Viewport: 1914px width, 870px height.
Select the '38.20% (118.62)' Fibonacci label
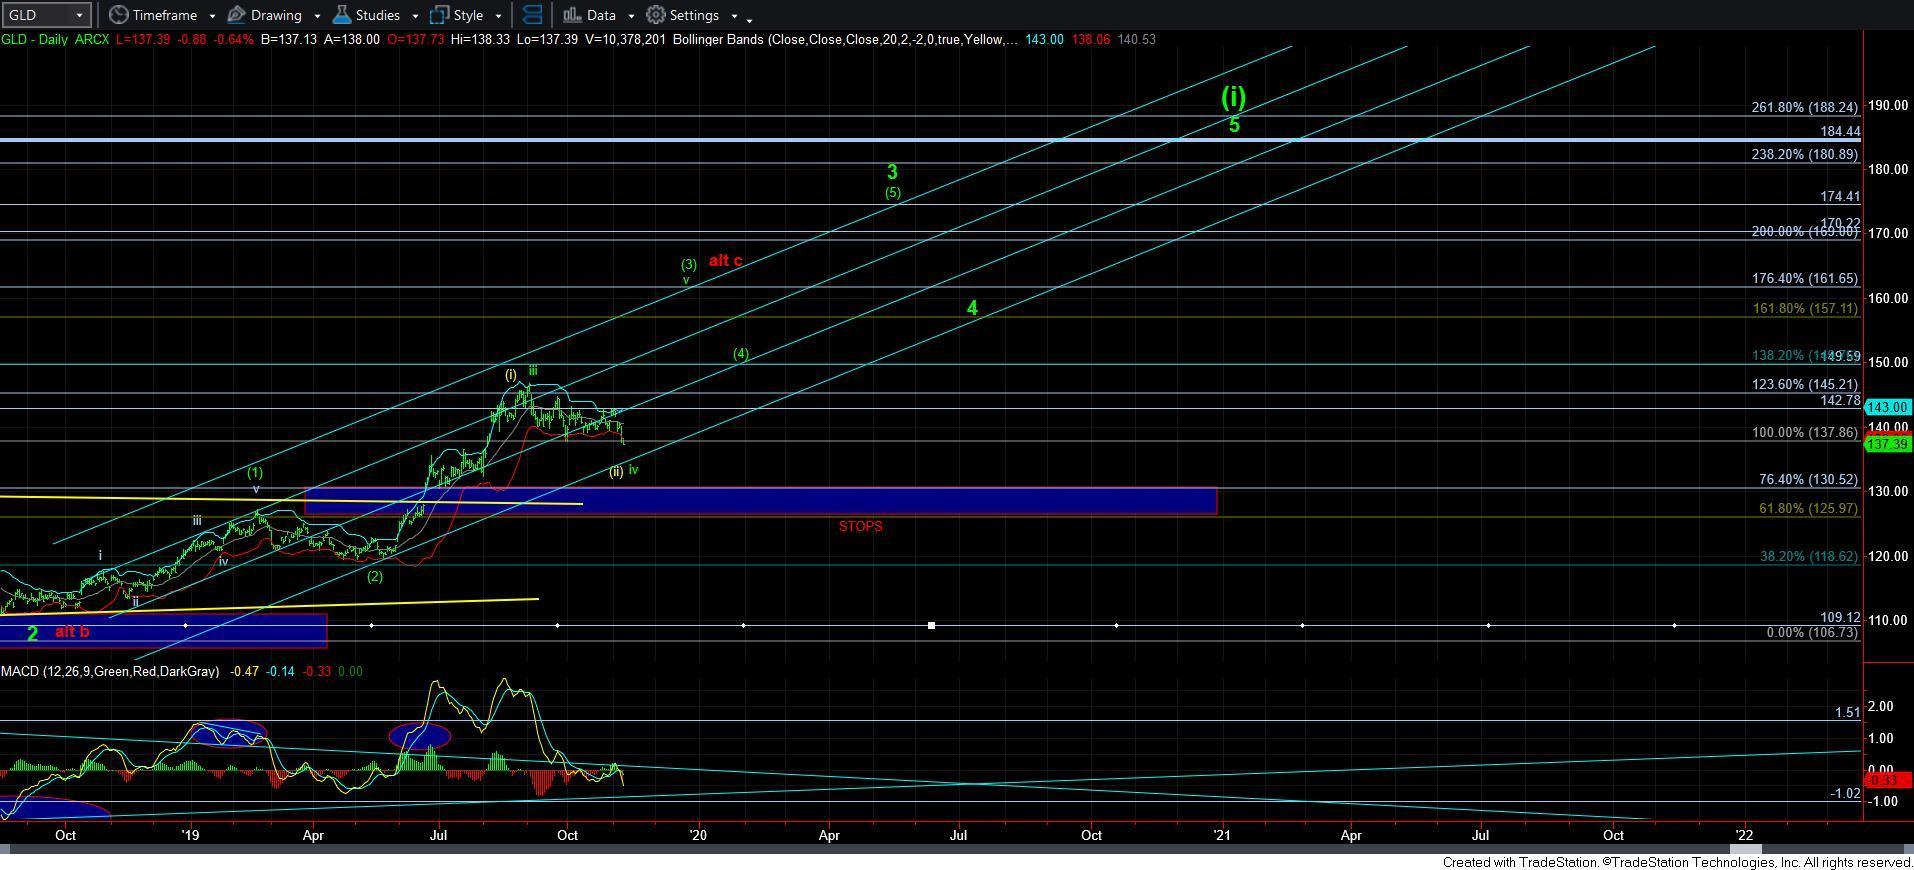(x=1808, y=556)
